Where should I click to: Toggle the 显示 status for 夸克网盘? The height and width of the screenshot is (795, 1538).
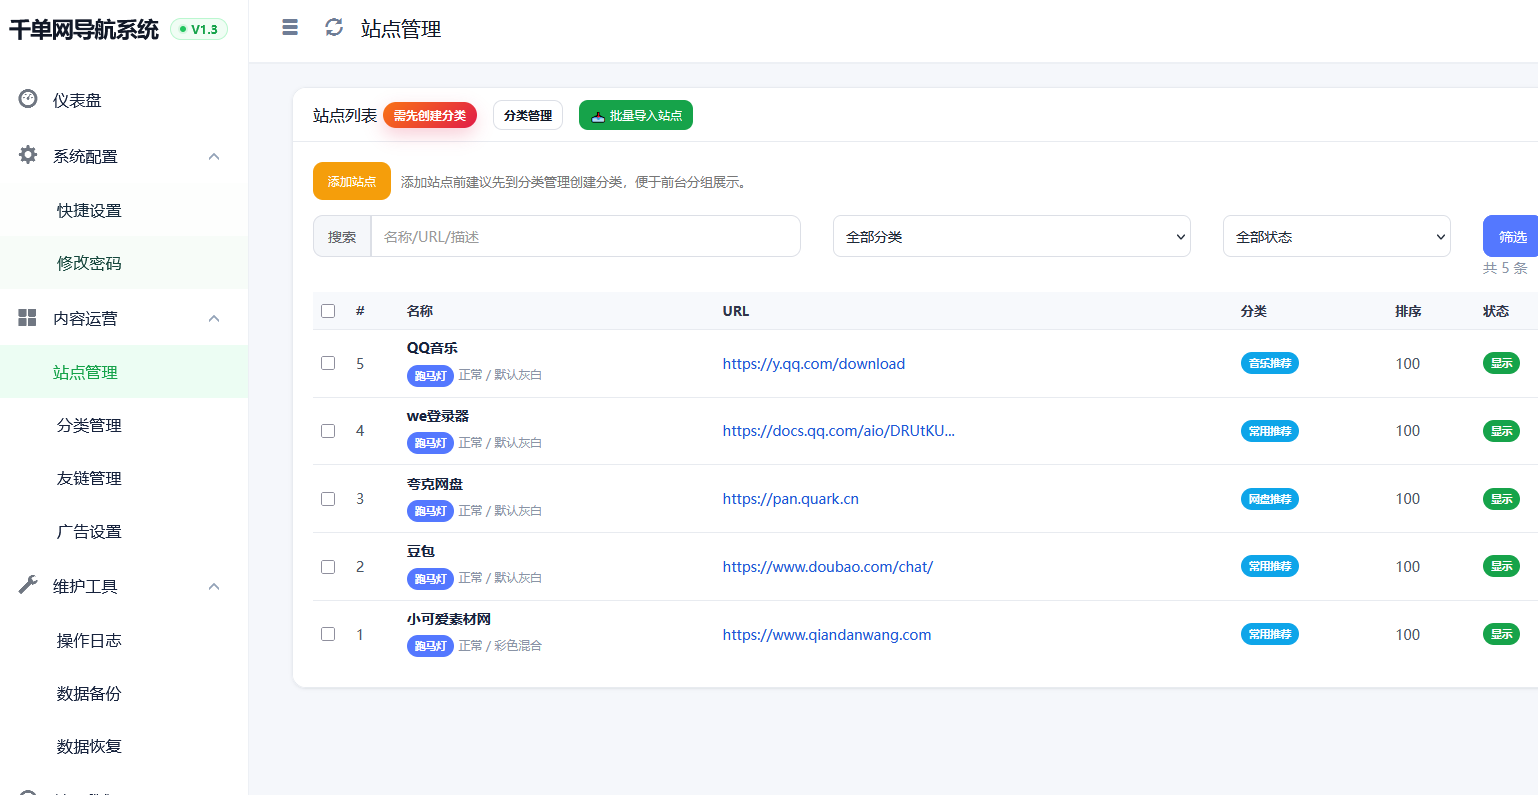(x=1501, y=499)
